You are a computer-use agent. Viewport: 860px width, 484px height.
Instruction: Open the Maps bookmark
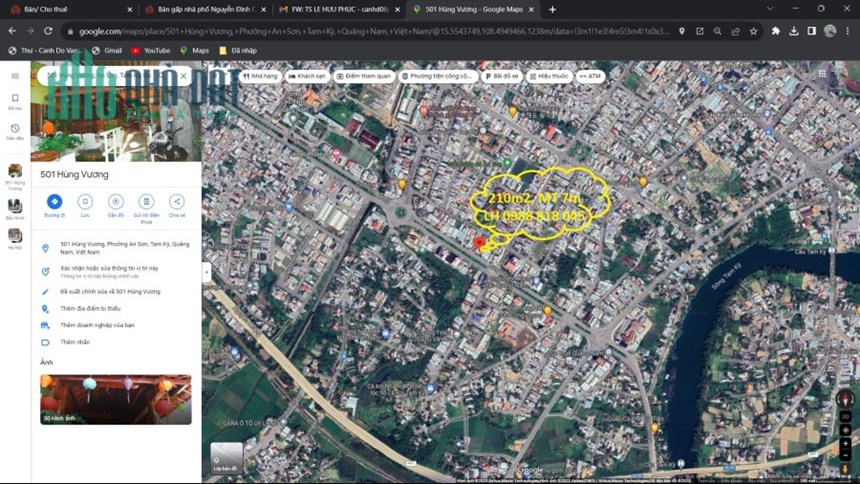[195, 50]
